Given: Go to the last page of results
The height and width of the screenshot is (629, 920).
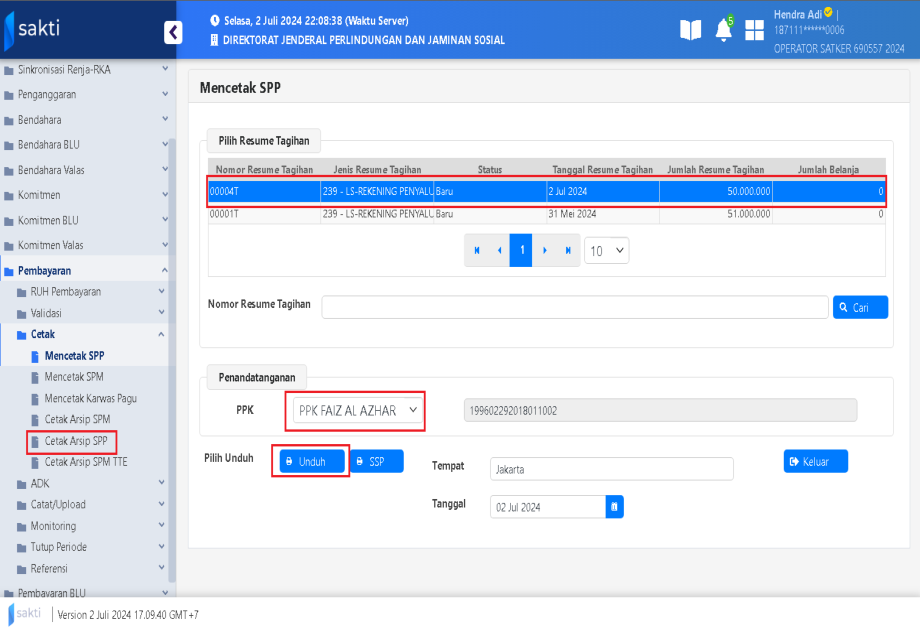Looking at the screenshot, I should tap(568, 251).
